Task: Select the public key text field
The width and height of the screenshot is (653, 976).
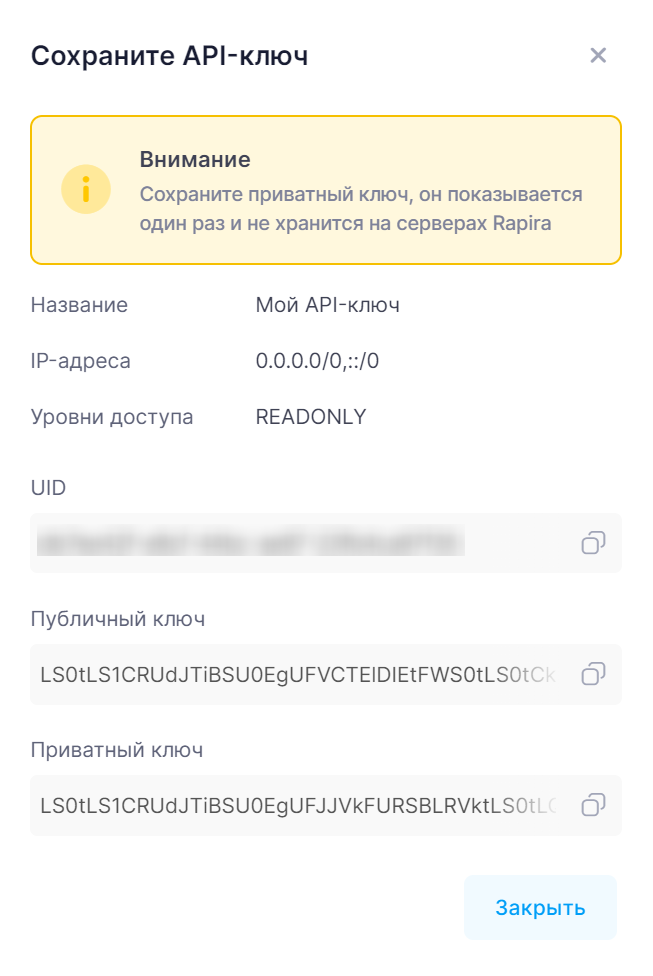Action: 298,674
